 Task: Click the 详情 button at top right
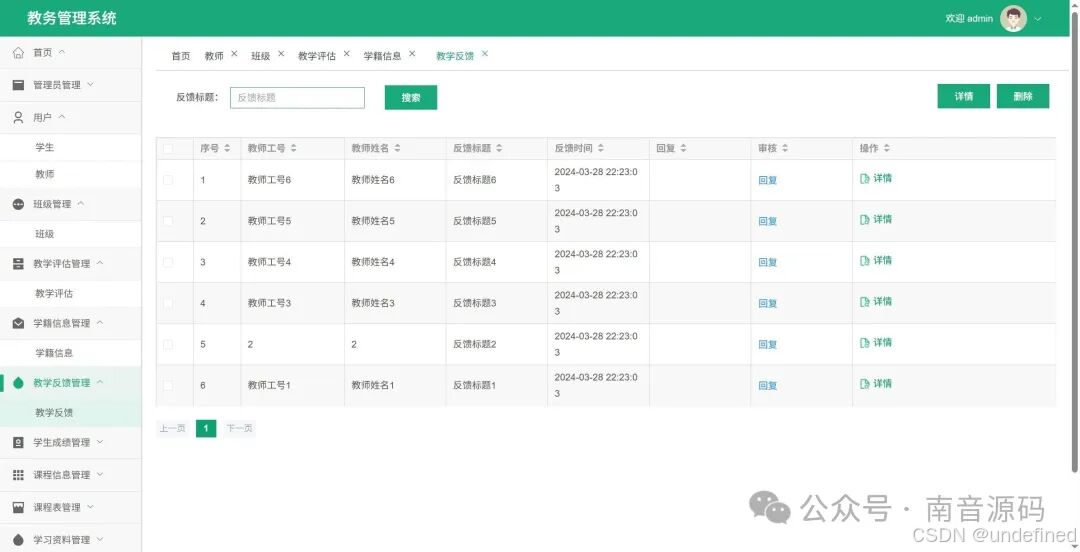964,96
